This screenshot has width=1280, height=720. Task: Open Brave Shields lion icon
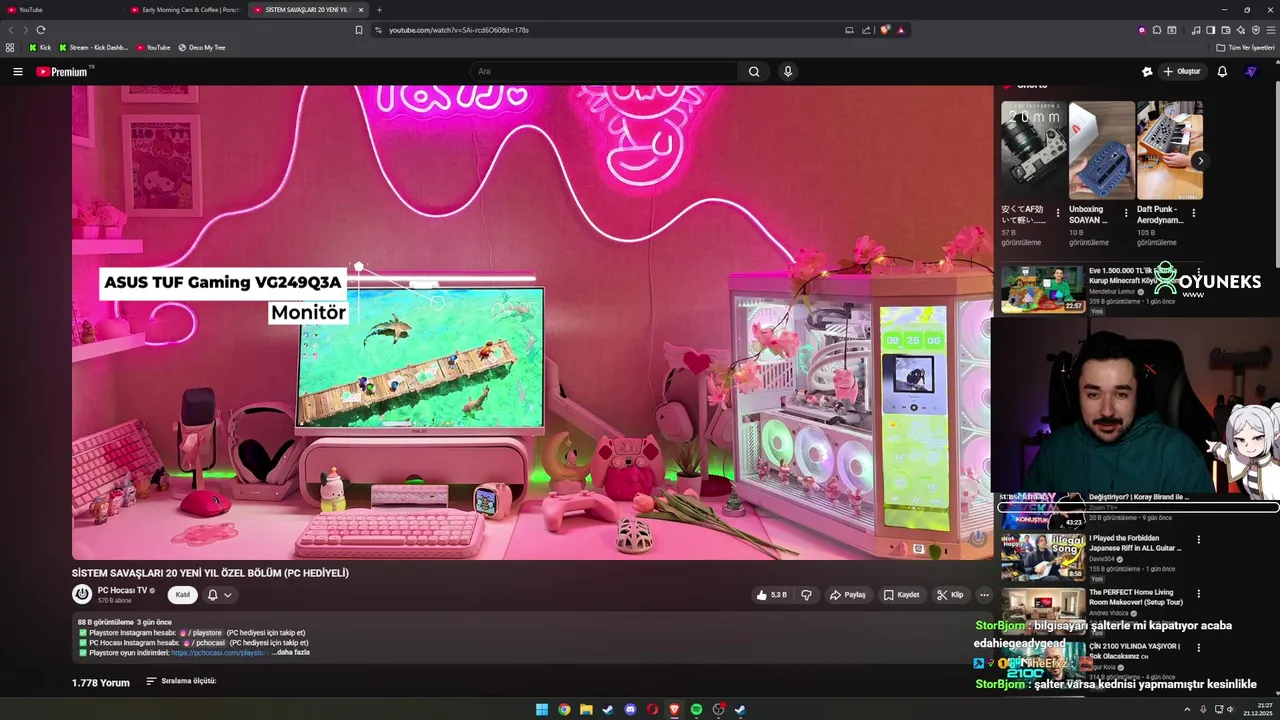[x=885, y=30]
